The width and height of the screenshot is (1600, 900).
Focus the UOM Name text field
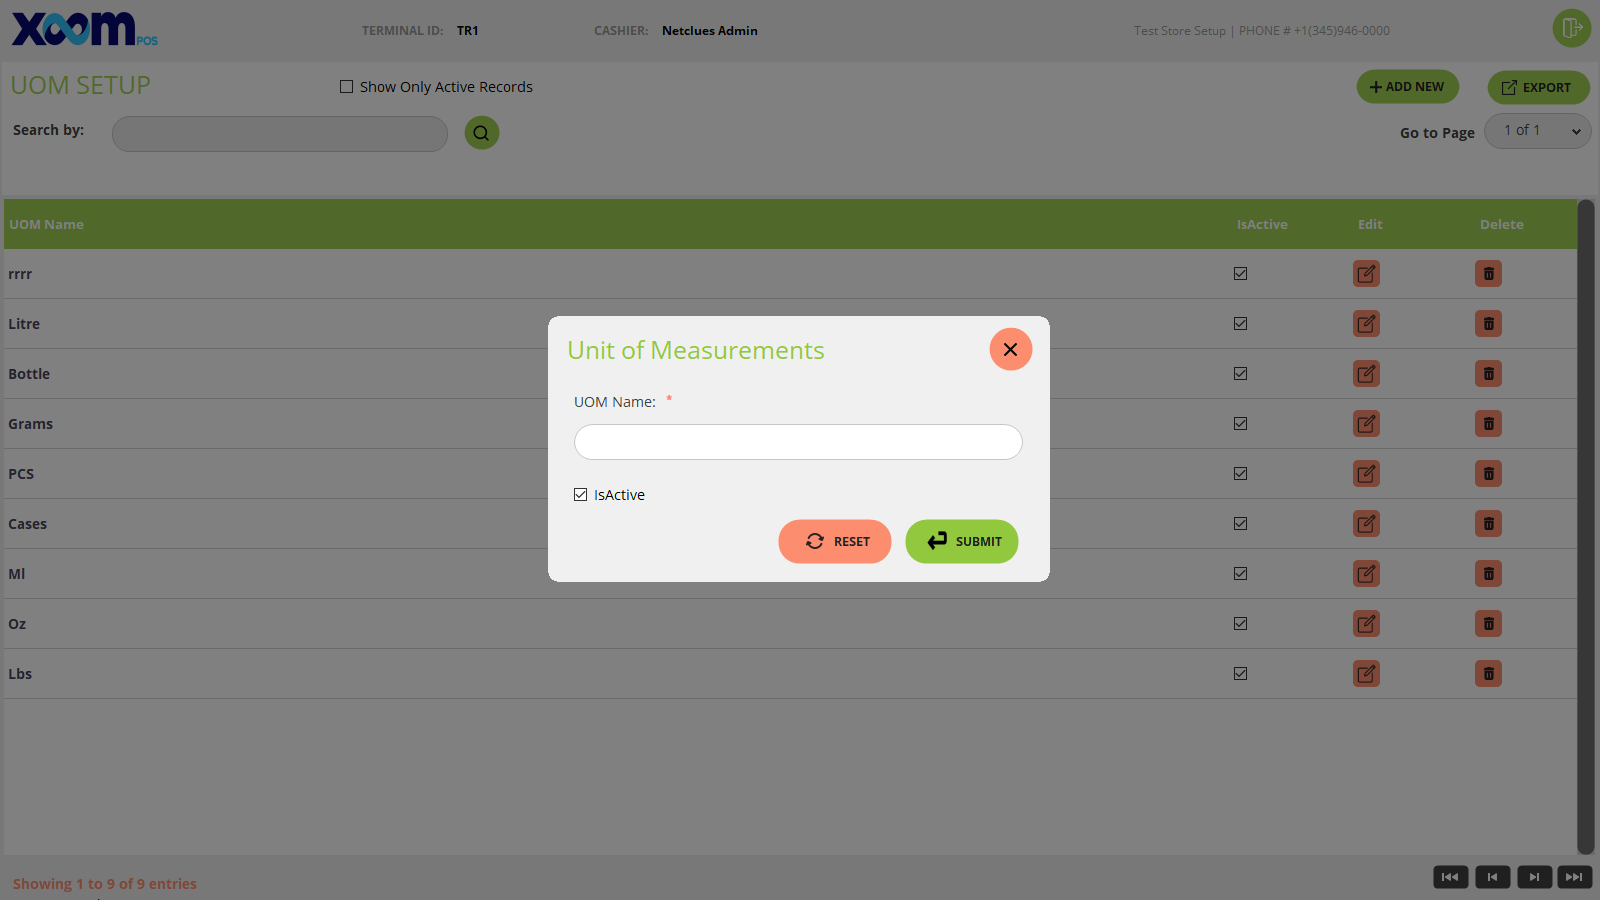(798, 442)
